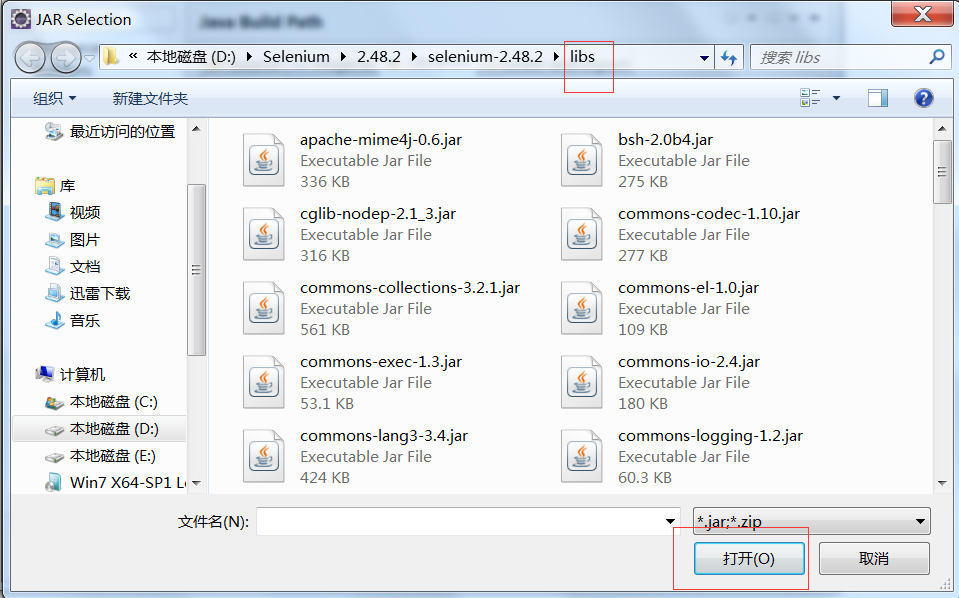Select commons-io-2.4.jar file icon
The width and height of the screenshot is (959, 598).
point(582,382)
